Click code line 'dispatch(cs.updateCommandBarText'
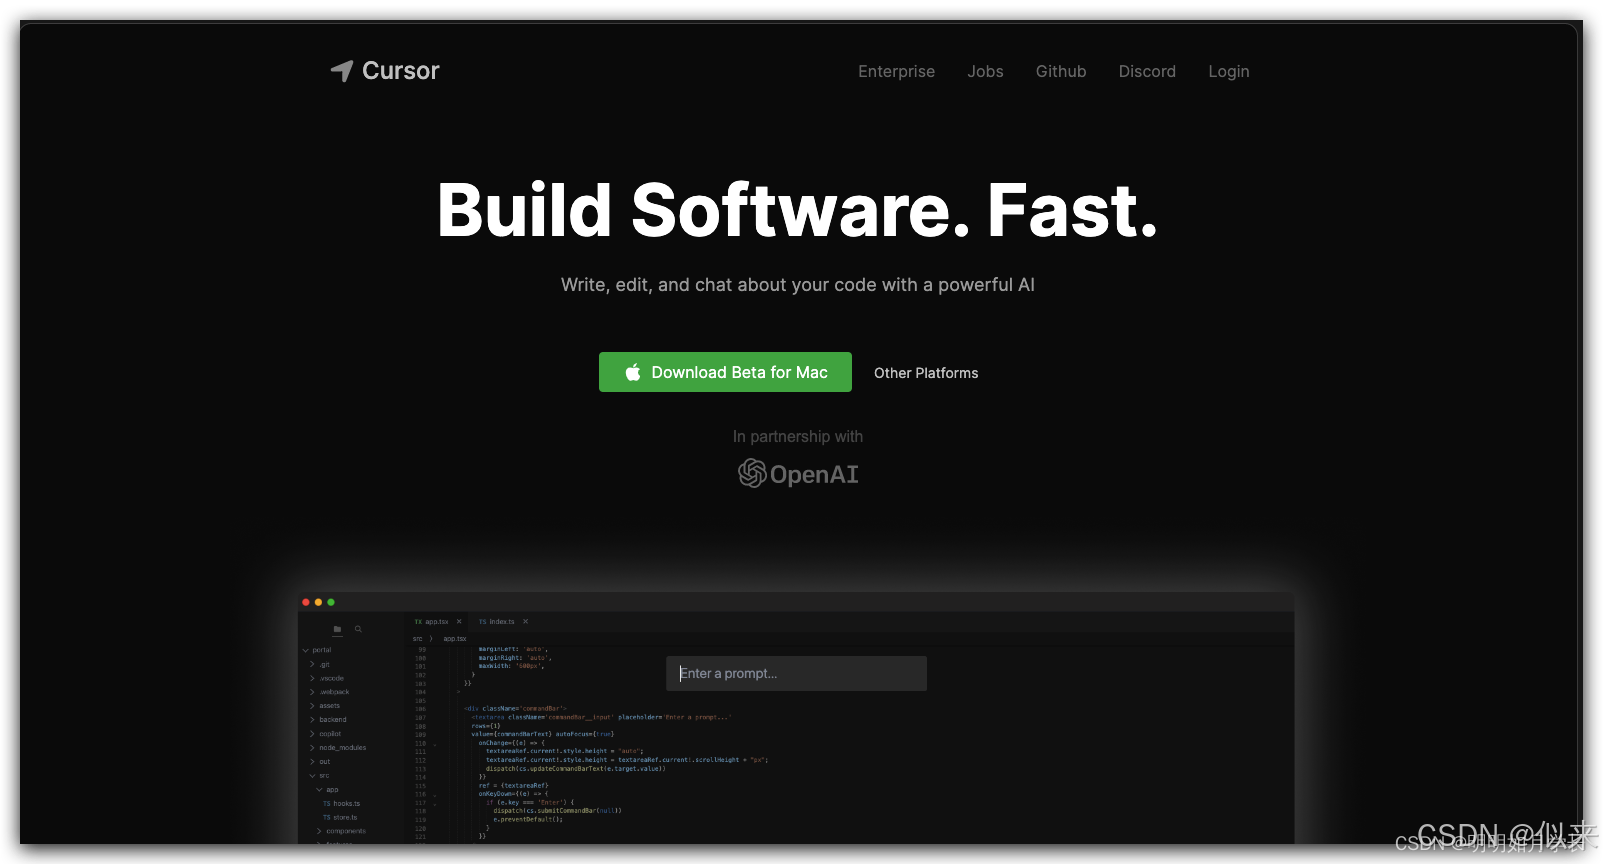 (x=575, y=769)
